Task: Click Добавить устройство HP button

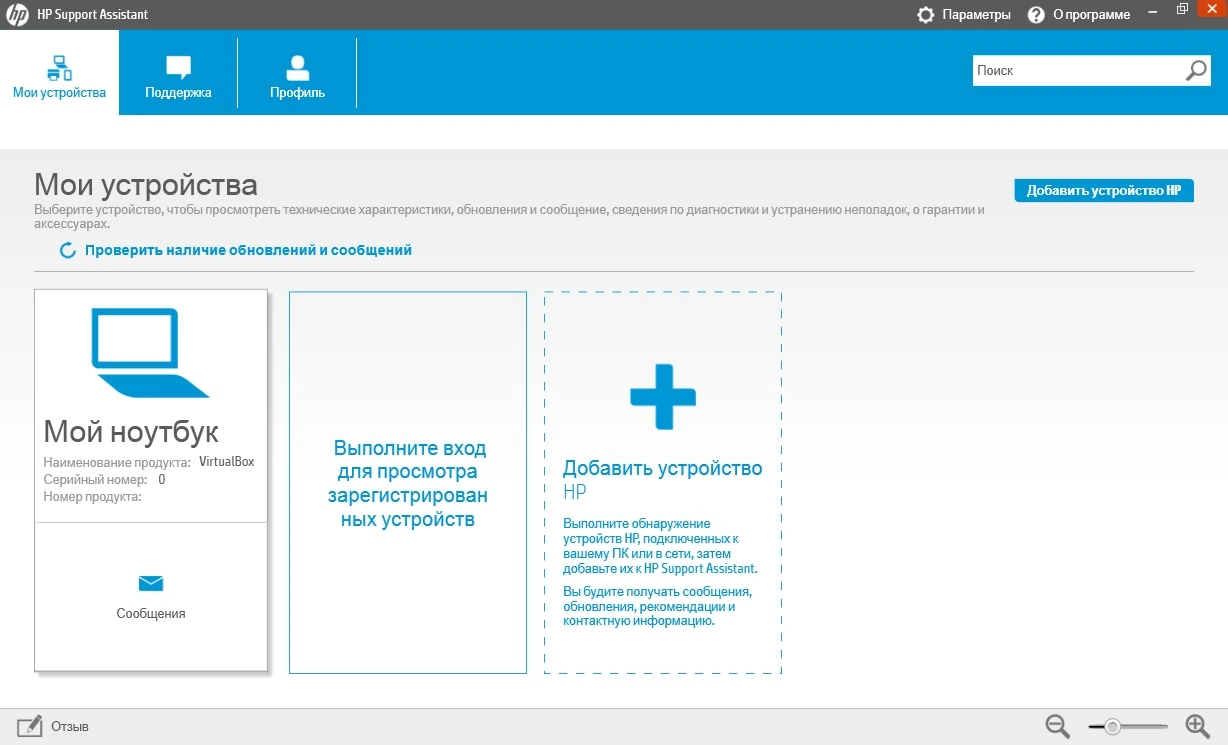Action: [x=1104, y=190]
